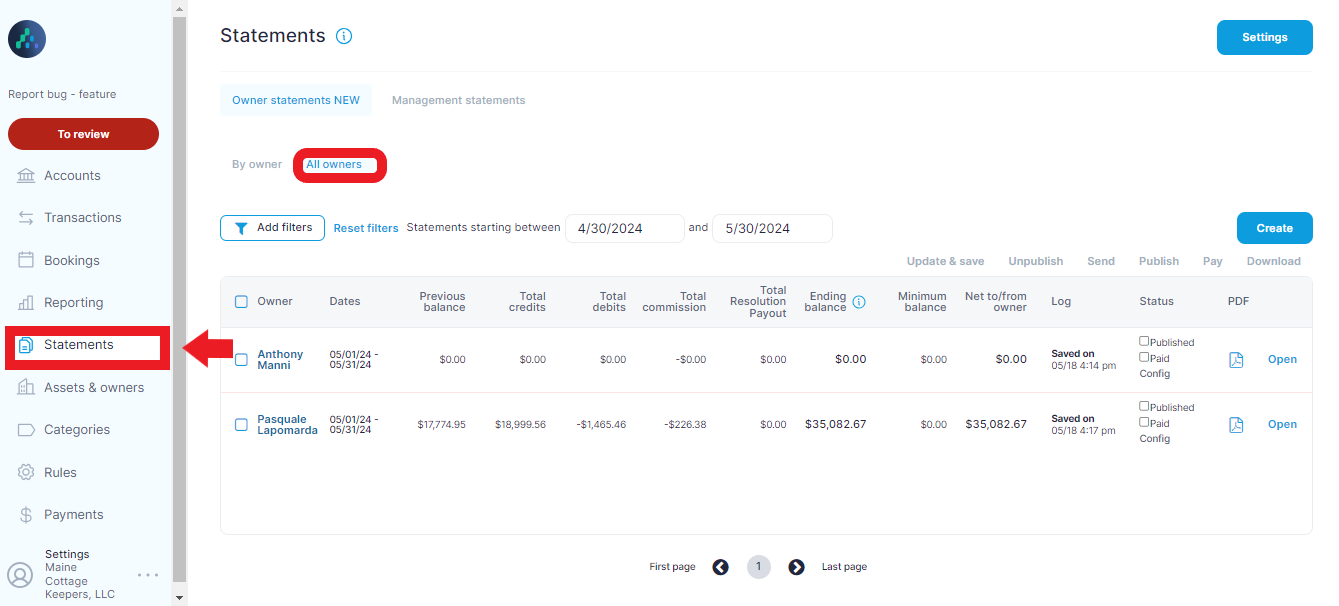The width and height of the screenshot is (1339, 606).
Task: Check Published for Pasquale Lapomarda
Action: pyautogui.click(x=1144, y=406)
